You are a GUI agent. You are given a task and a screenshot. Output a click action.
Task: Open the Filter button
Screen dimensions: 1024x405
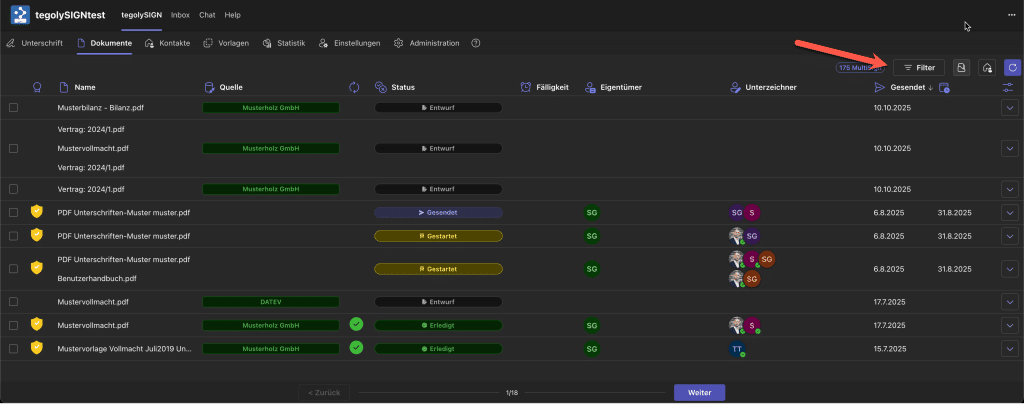[918, 67]
